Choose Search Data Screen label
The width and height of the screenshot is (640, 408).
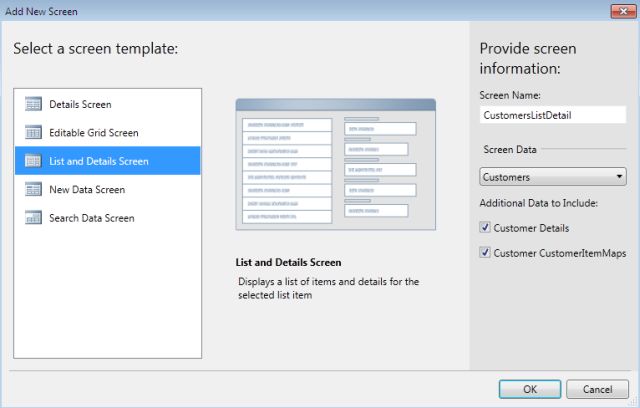tap(92, 218)
